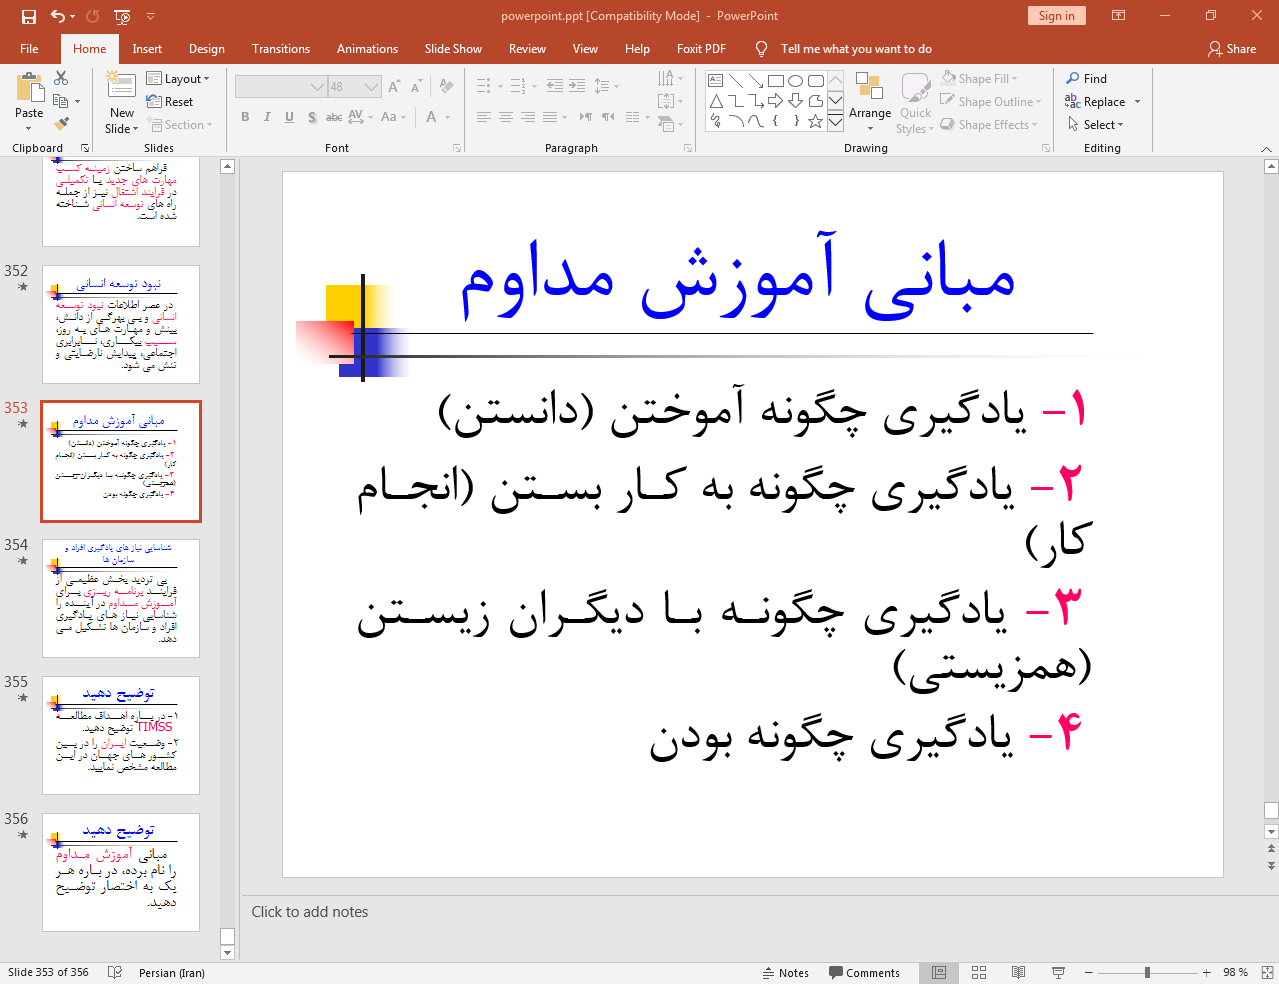Open Change Case dropdown
The height and width of the screenshot is (984, 1279).
point(394,117)
